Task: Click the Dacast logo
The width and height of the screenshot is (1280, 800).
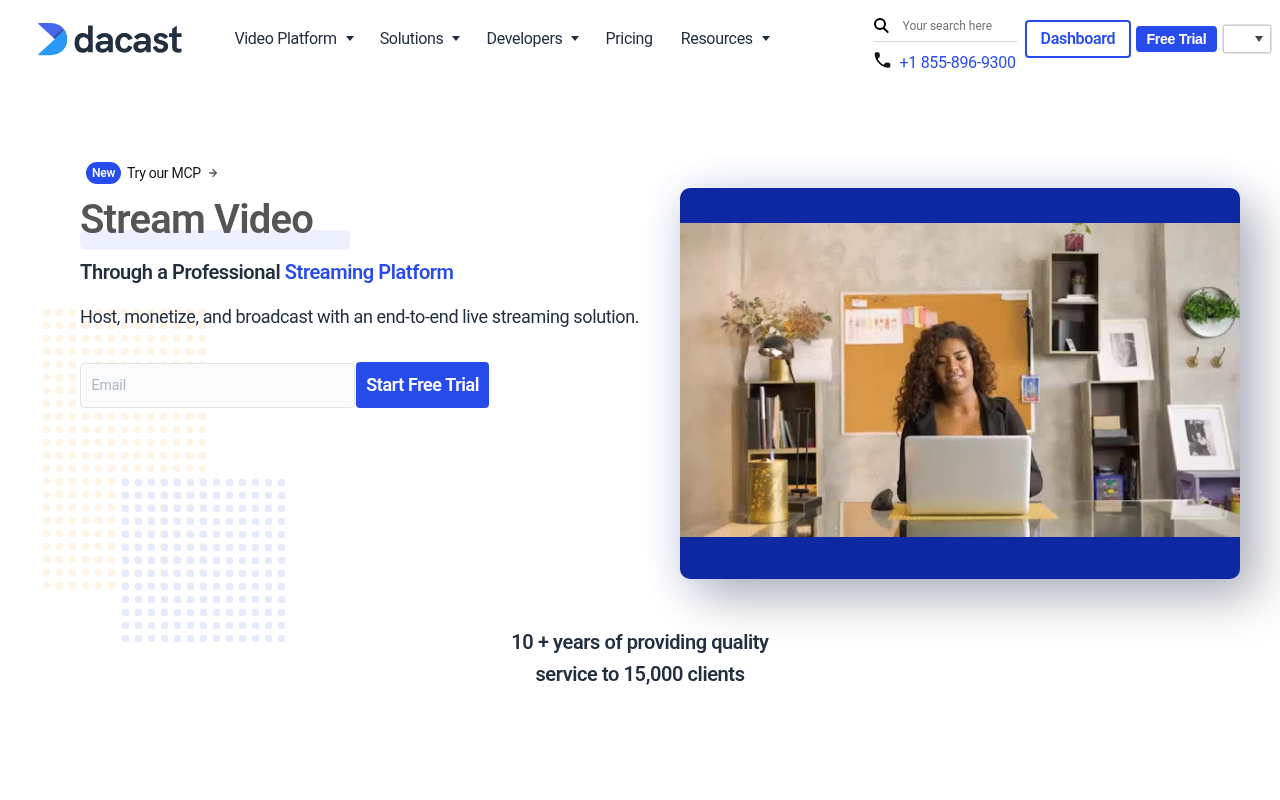Action: [x=110, y=39]
